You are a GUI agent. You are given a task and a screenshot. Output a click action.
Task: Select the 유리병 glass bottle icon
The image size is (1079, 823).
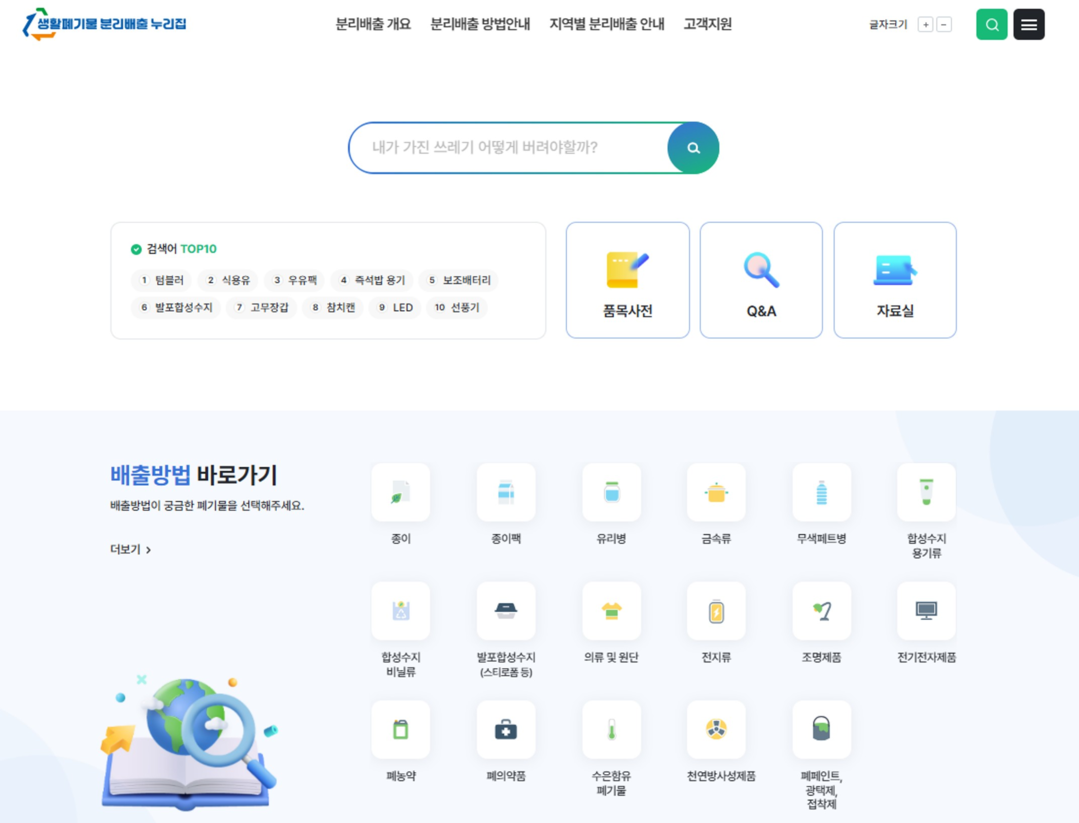point(611,492)
